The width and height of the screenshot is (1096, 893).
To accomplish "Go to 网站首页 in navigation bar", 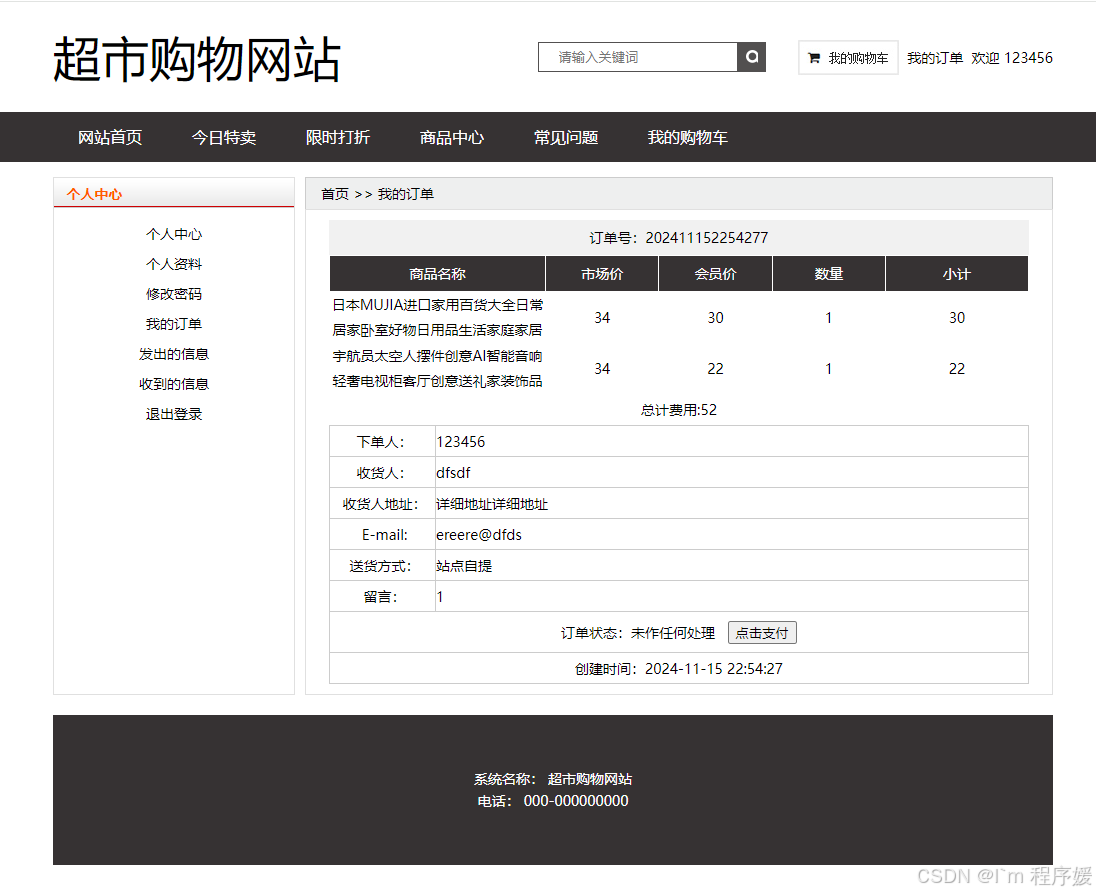I will click(110, 137).
